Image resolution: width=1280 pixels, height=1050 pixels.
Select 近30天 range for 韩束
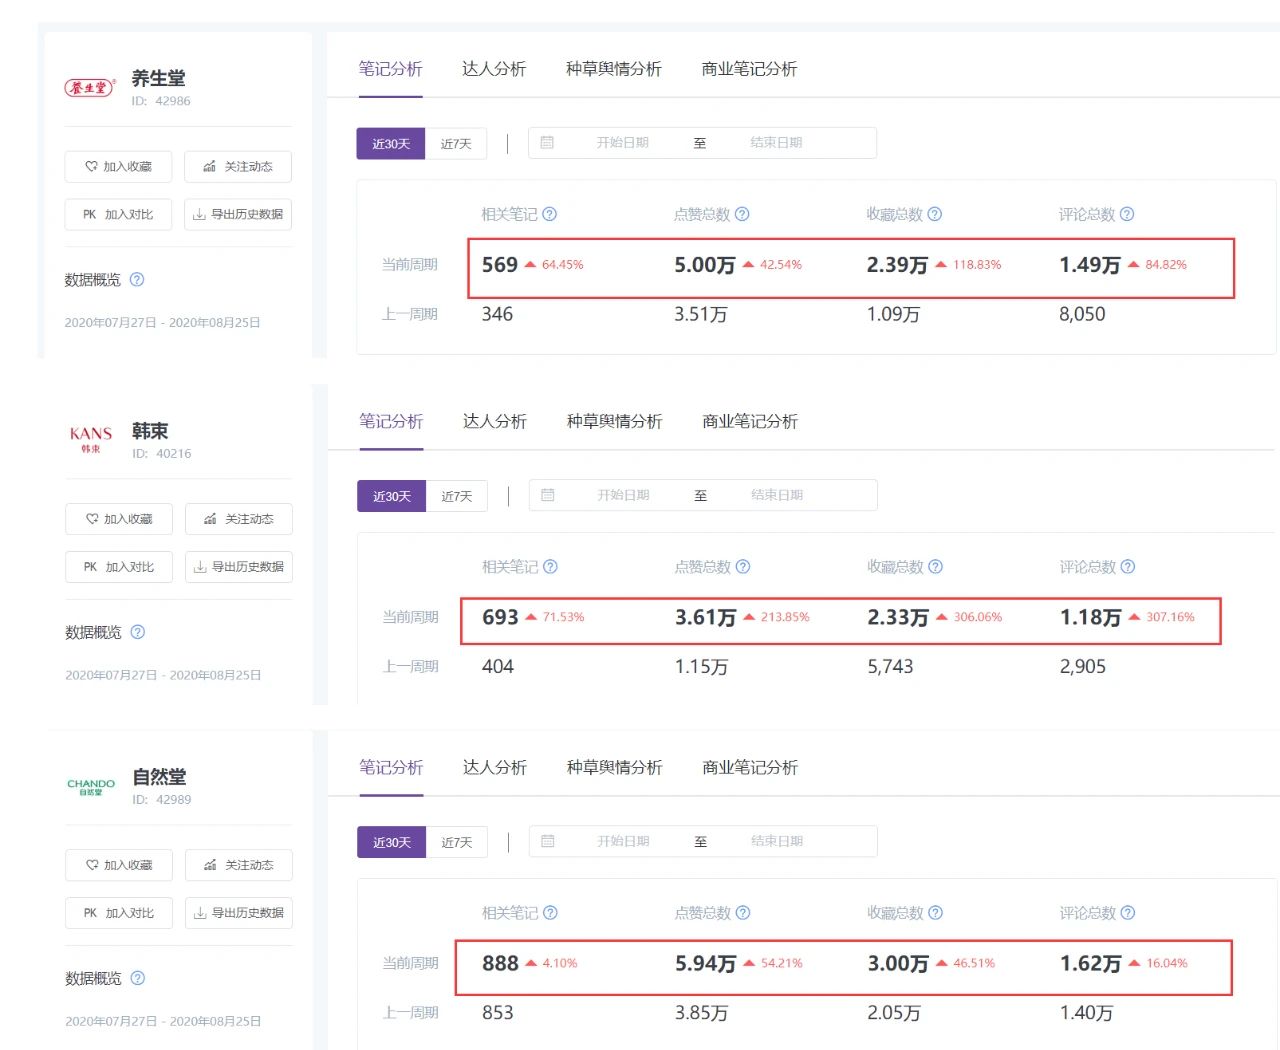coord(391,497)
